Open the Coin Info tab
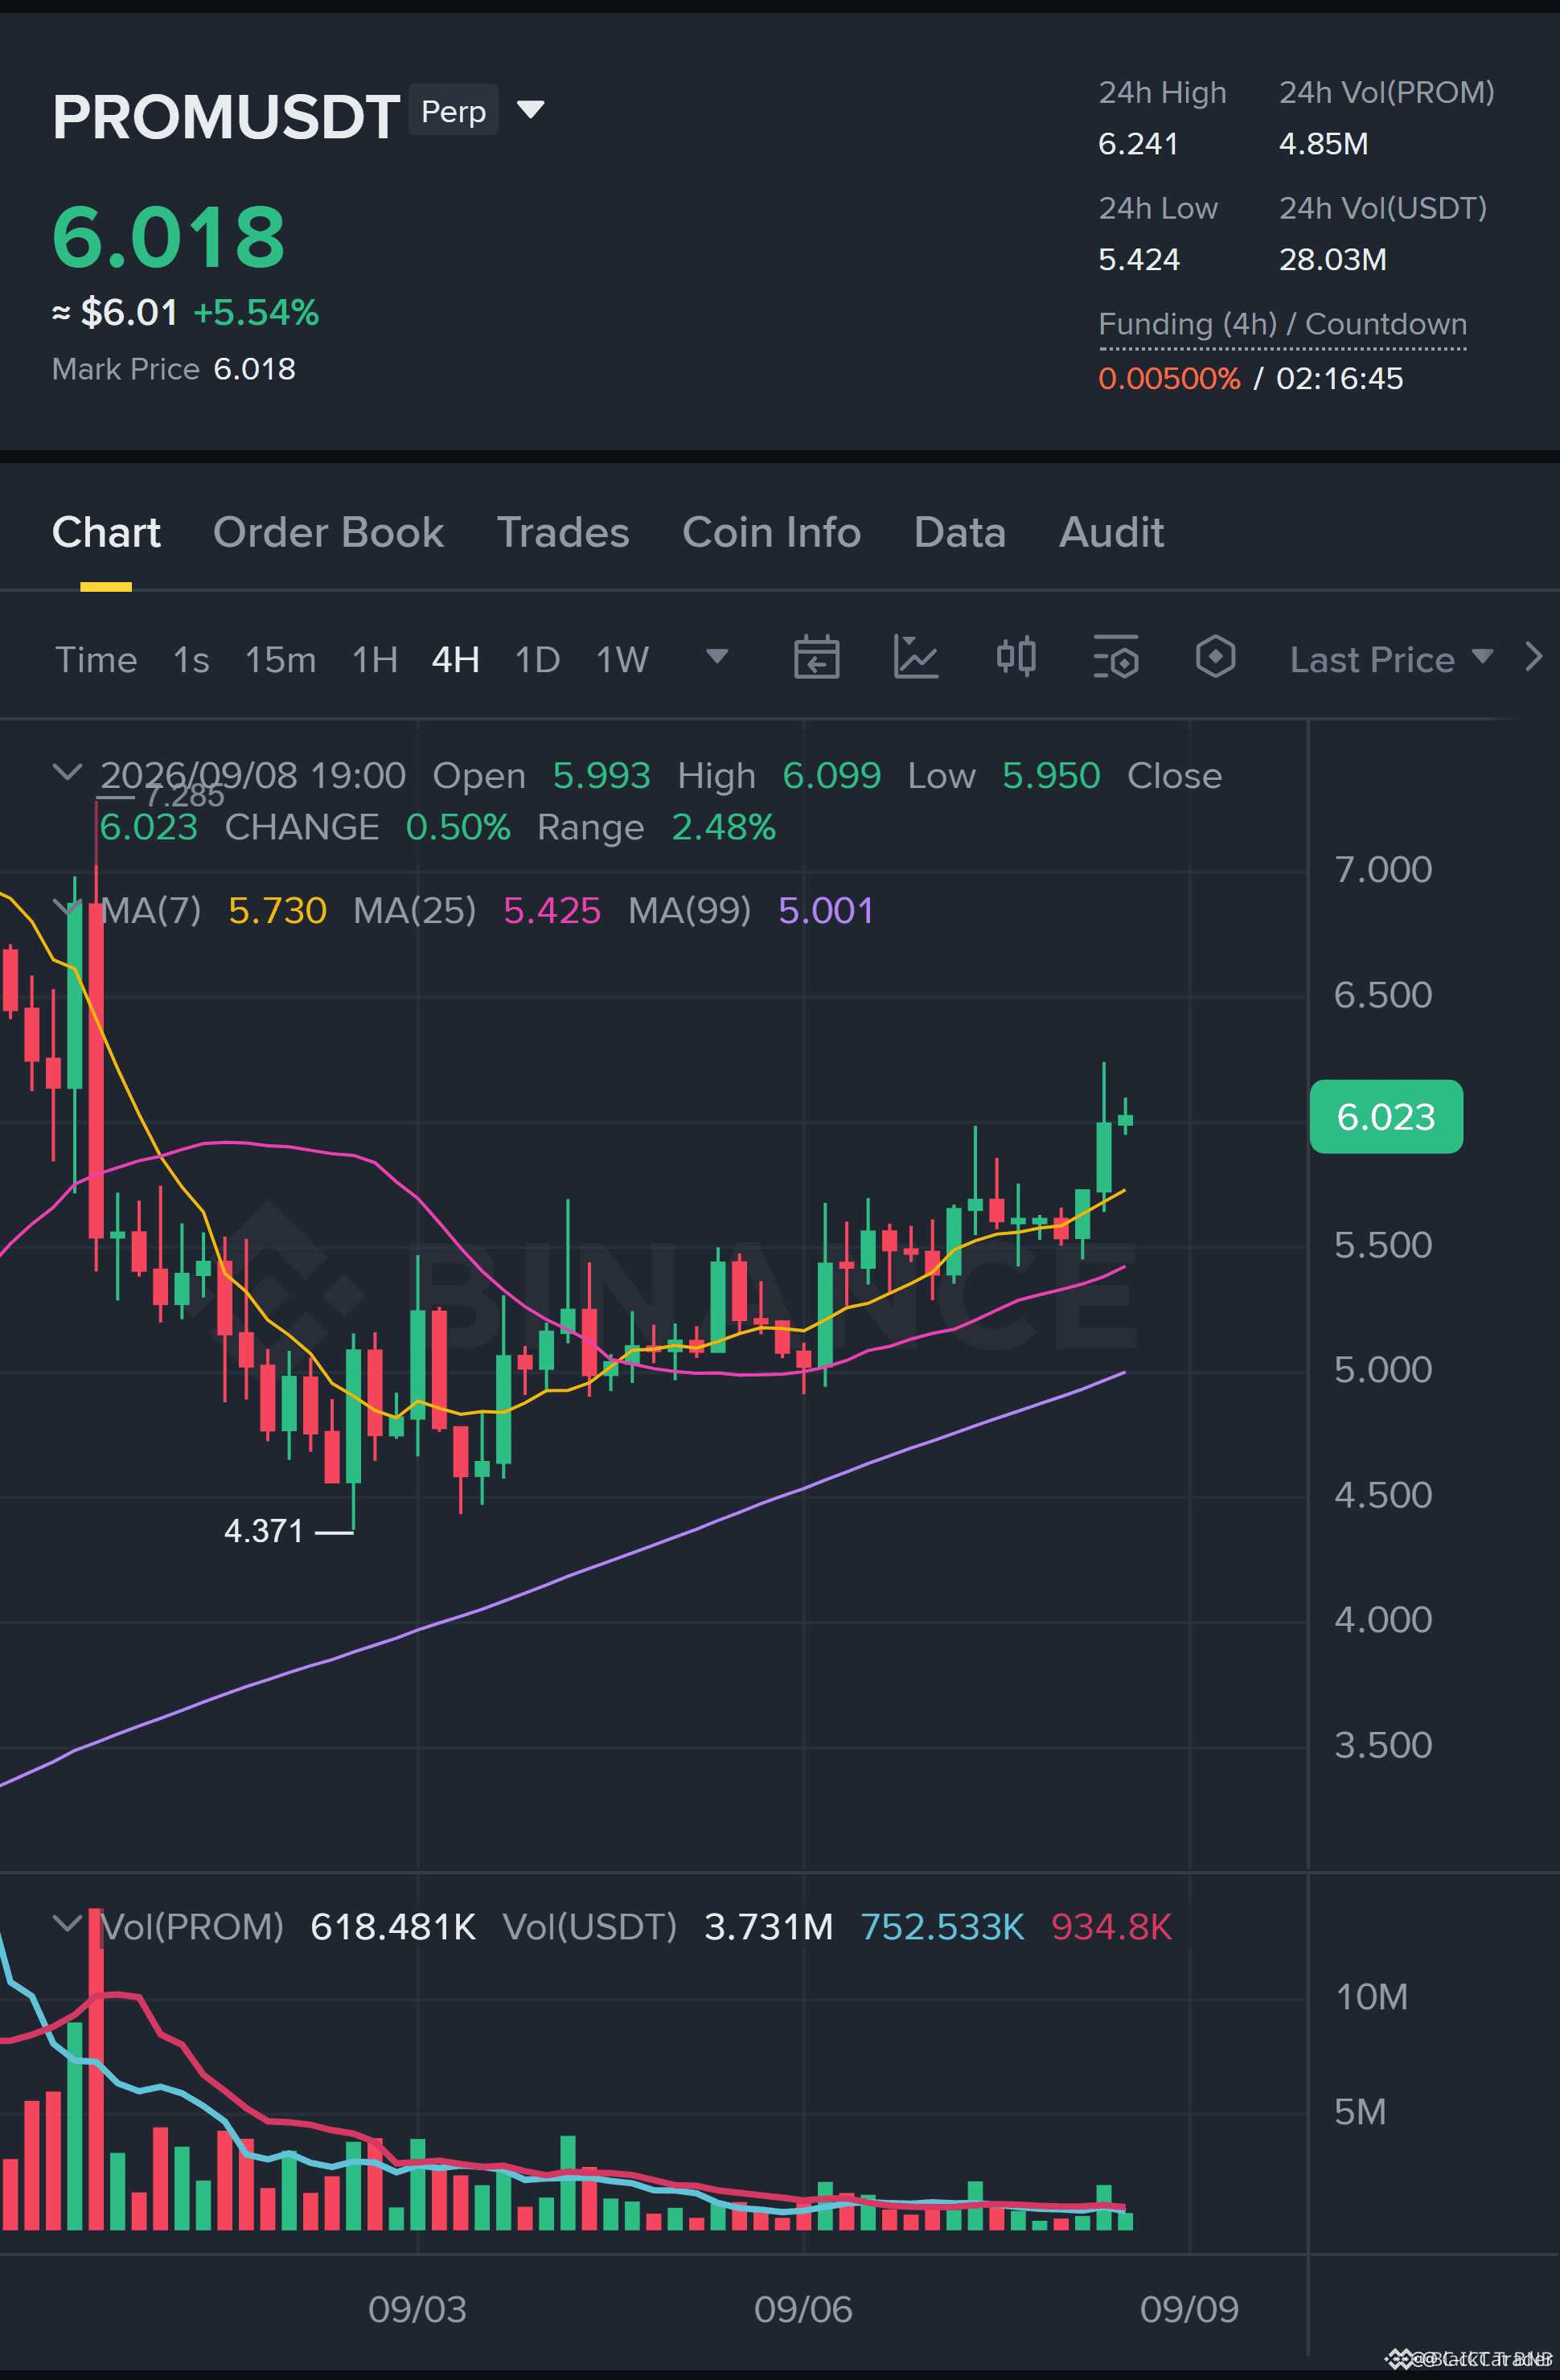Image resolution: width=1560 pixels, height=2380 pixels. point(771,533)
